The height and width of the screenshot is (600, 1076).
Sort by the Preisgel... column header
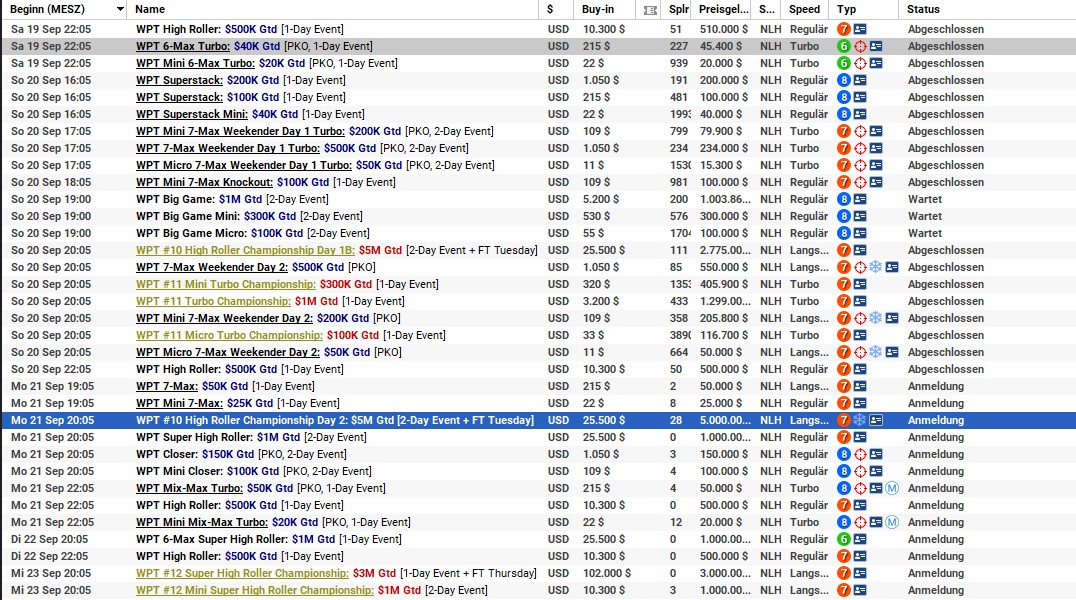(723, 10)
